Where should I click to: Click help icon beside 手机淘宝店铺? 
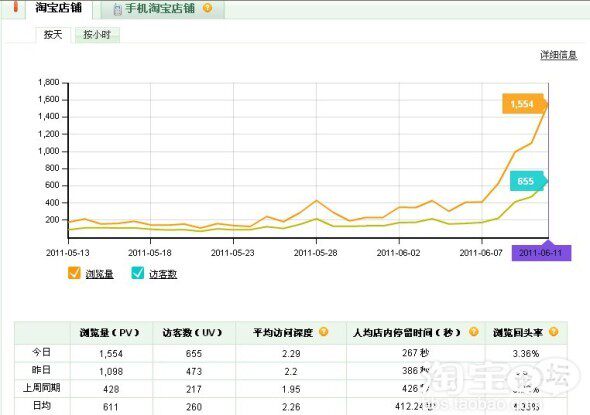coord(207,8)
